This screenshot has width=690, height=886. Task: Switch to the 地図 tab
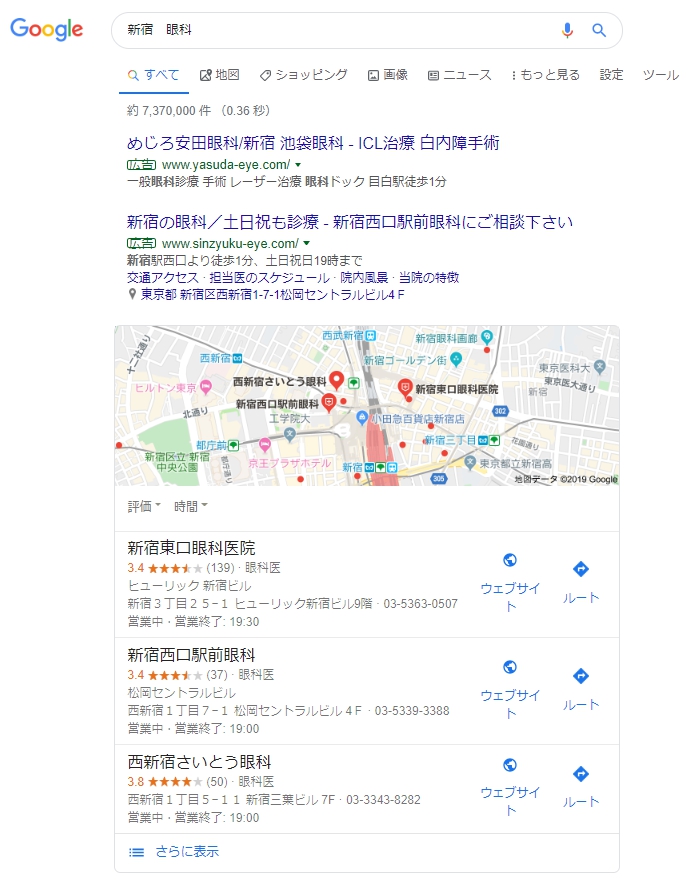pos(220,75)
